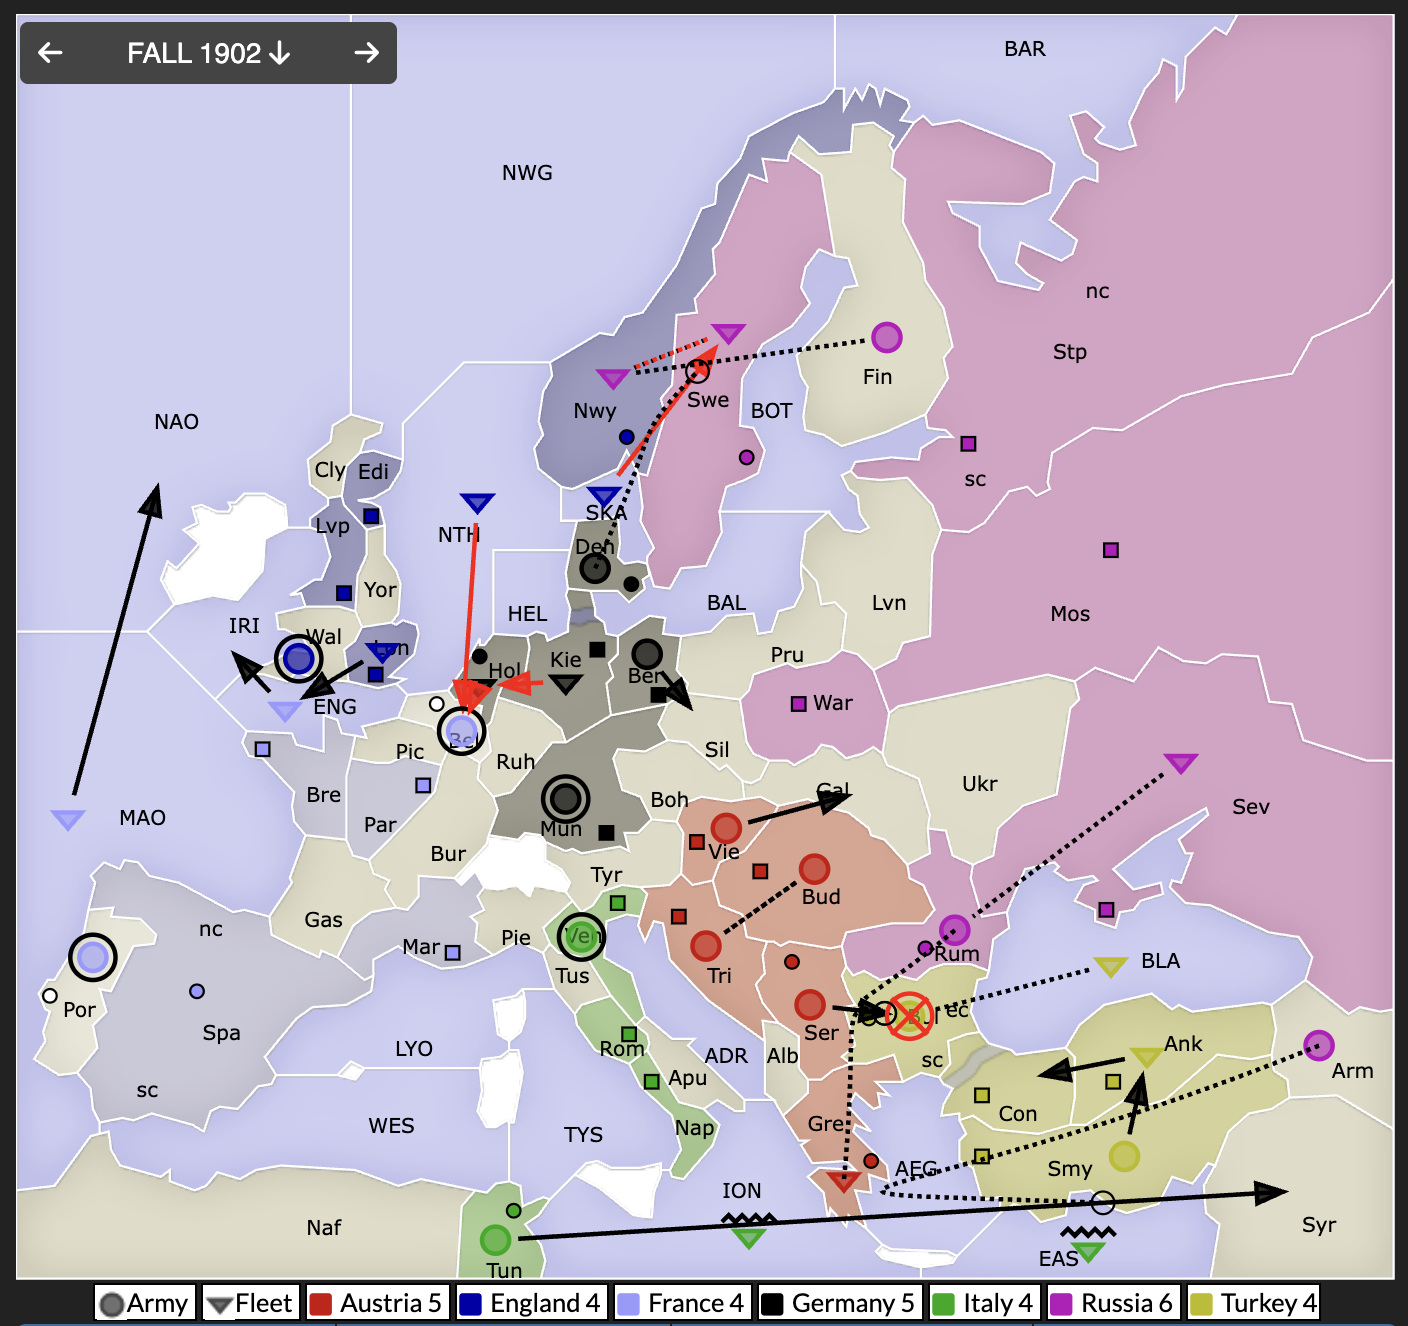Select the French fleet in ENG
Viewport: 1408px width, 1326px height.
pyautogui.click(x=286, y=711)
